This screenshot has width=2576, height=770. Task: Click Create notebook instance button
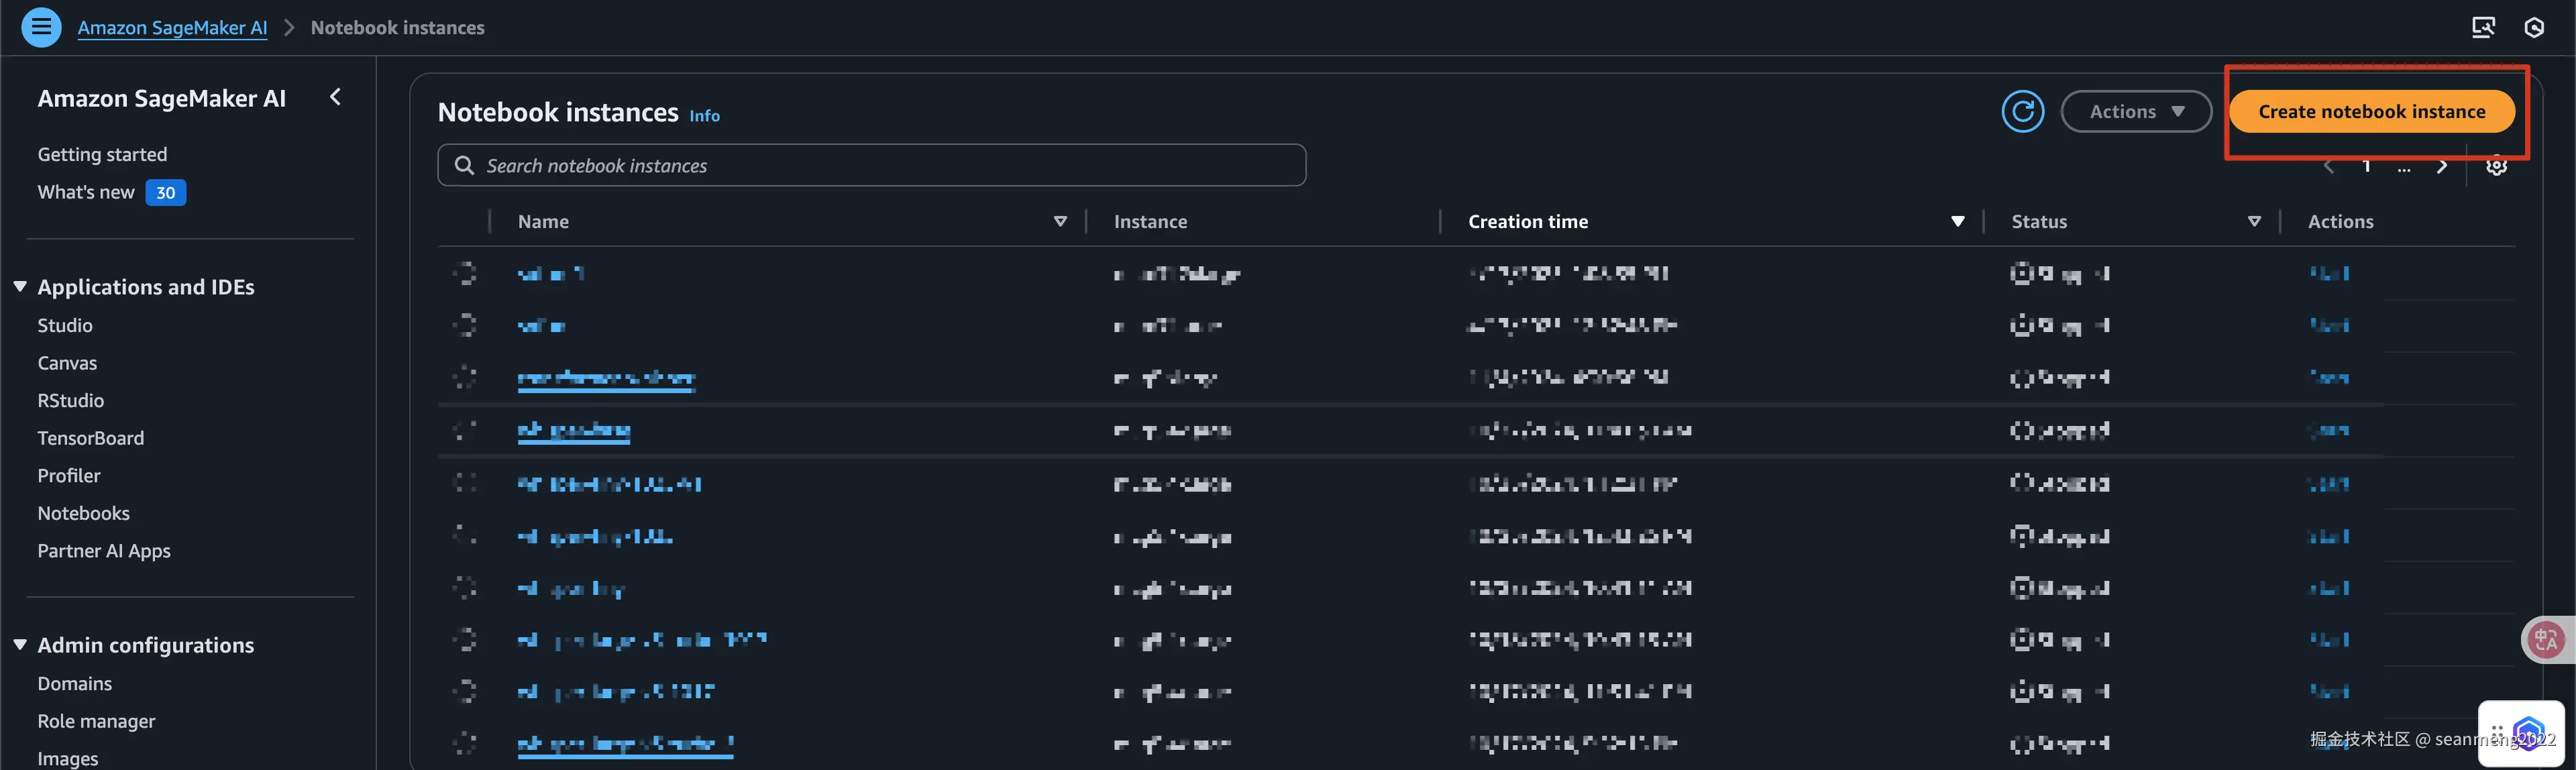2371,111
